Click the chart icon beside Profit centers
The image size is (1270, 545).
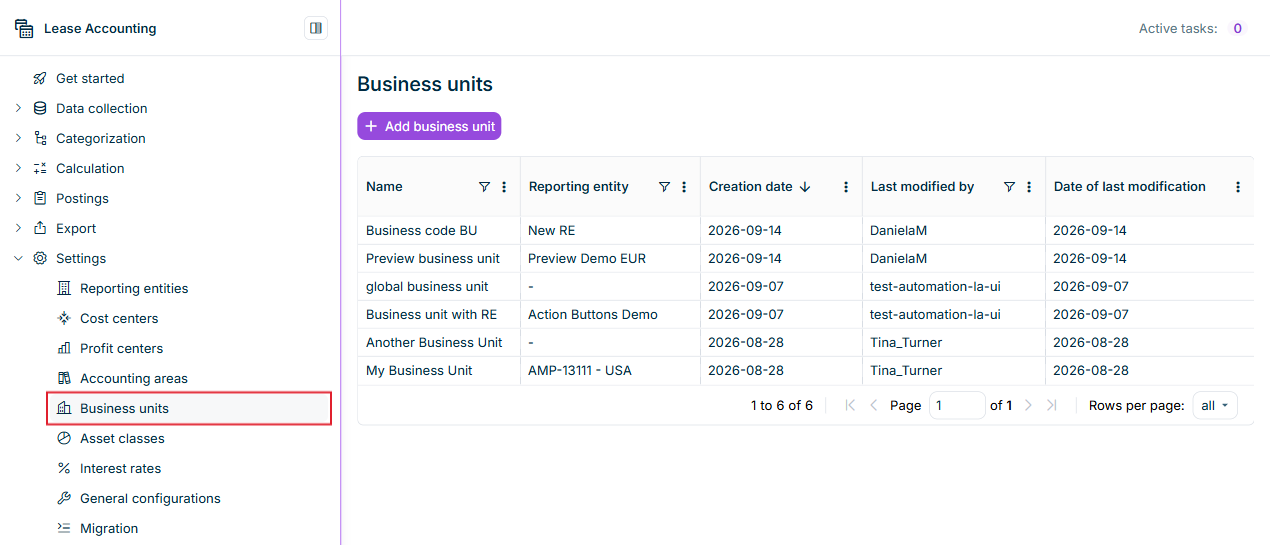coord(64,348)
